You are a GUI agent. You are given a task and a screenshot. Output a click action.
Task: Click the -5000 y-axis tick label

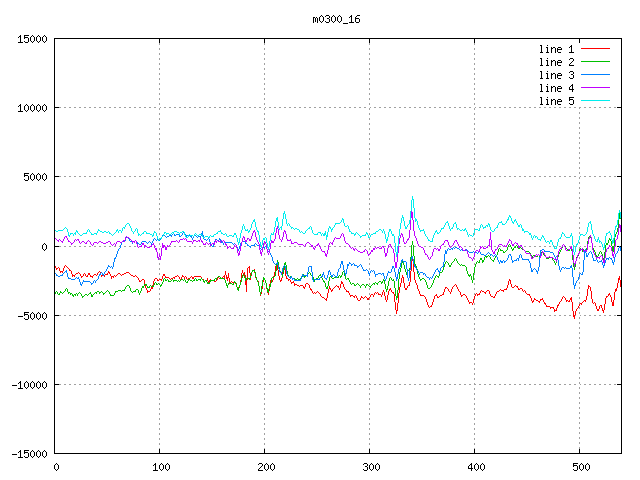[x=32, y=315]
